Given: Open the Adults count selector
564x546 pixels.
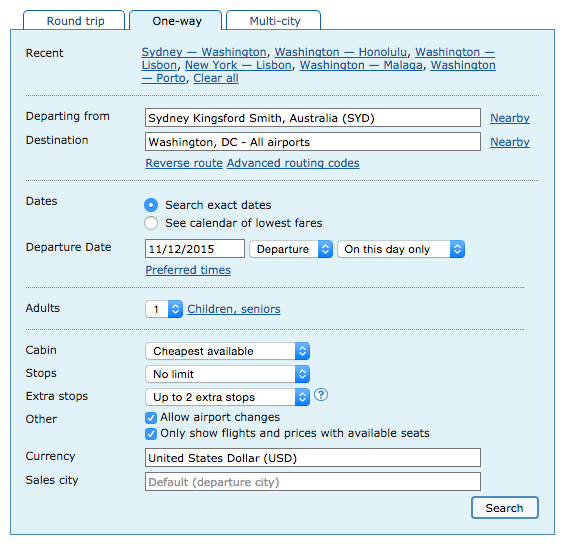Looking at the screenshot, I should coord(164,309).
